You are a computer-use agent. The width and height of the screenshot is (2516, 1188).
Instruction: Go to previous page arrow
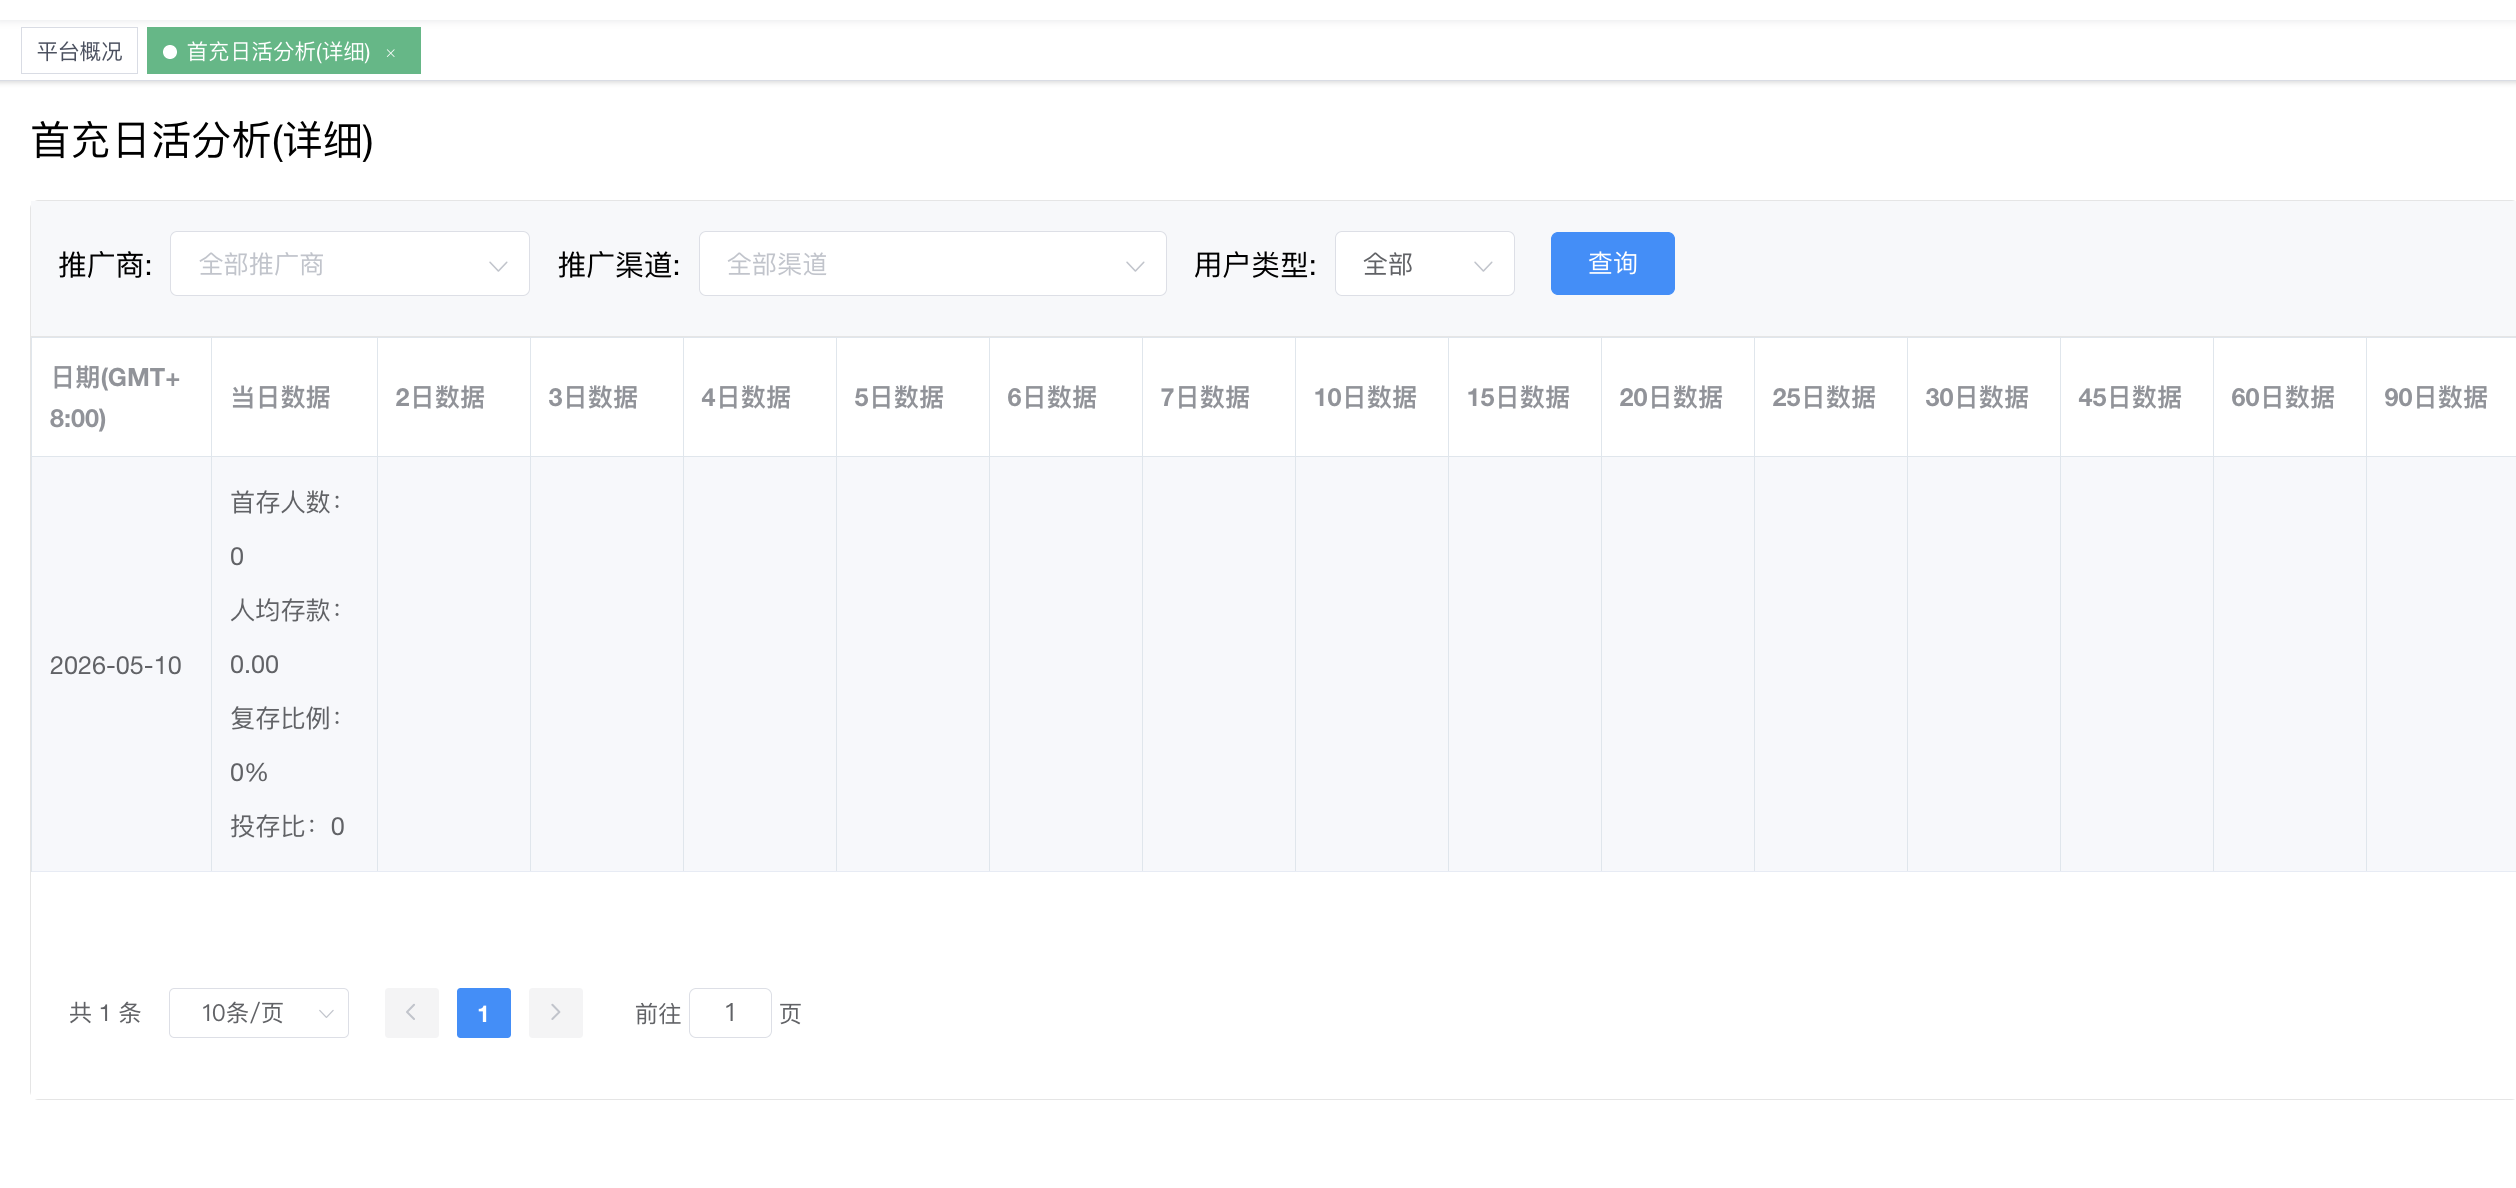click(411, 1013)
